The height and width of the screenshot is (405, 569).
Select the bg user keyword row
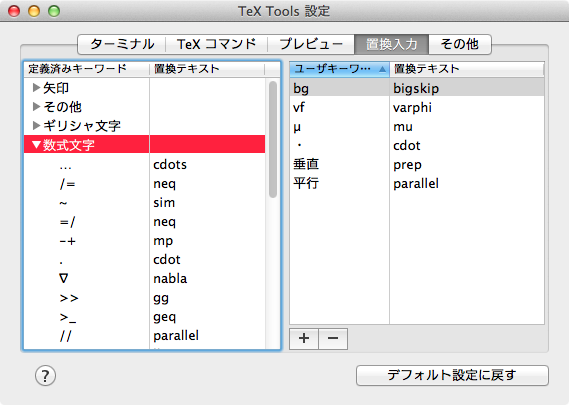point(417,88)
